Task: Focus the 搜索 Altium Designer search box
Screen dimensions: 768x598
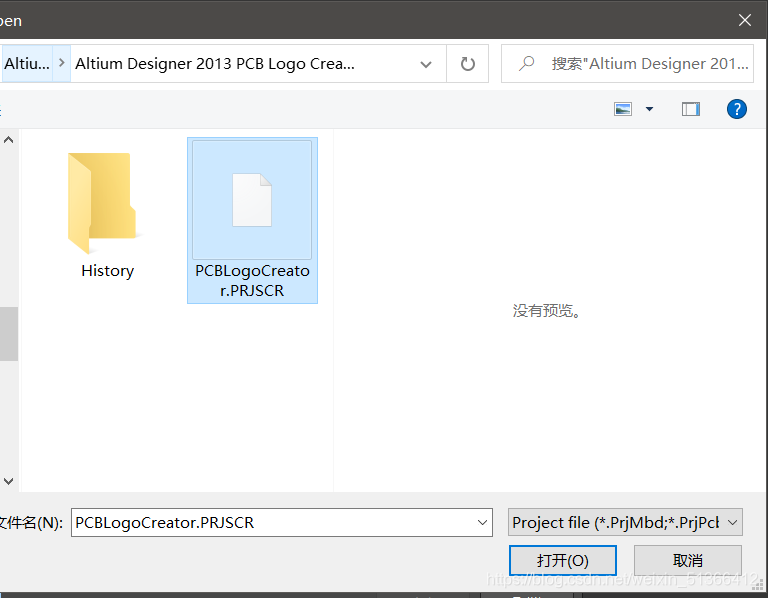Action: pos(627,64)
